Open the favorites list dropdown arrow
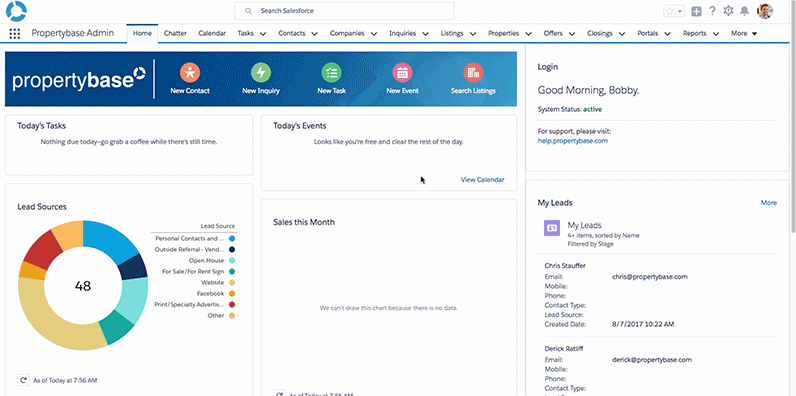Screen dimensions: 796x396 click(x=680, y=11)
